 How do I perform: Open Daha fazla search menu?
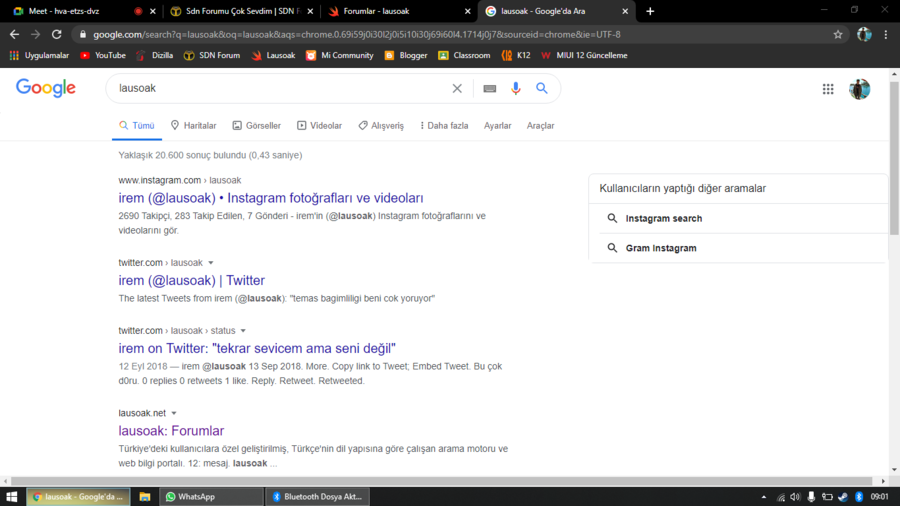(x=444, y=126)
